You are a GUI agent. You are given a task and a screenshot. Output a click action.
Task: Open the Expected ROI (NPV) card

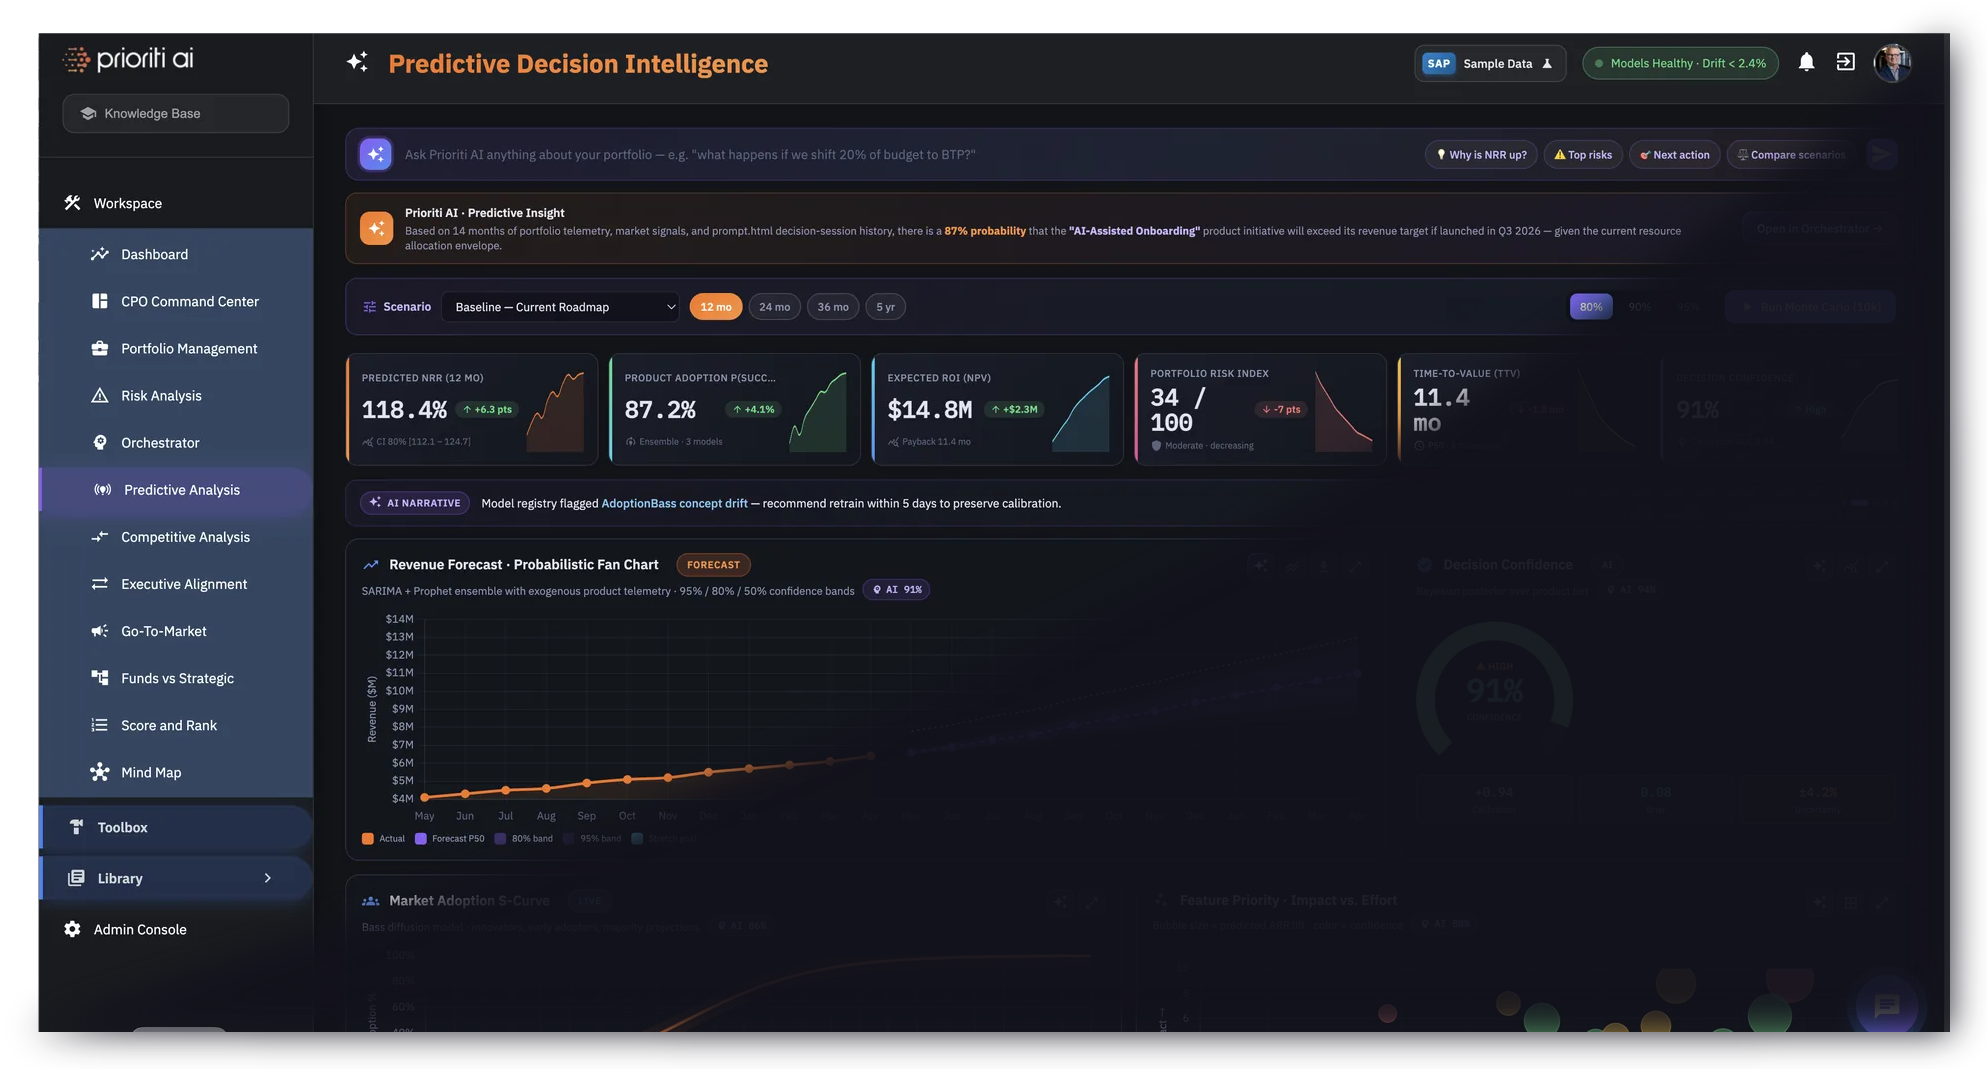pos(998,409)
